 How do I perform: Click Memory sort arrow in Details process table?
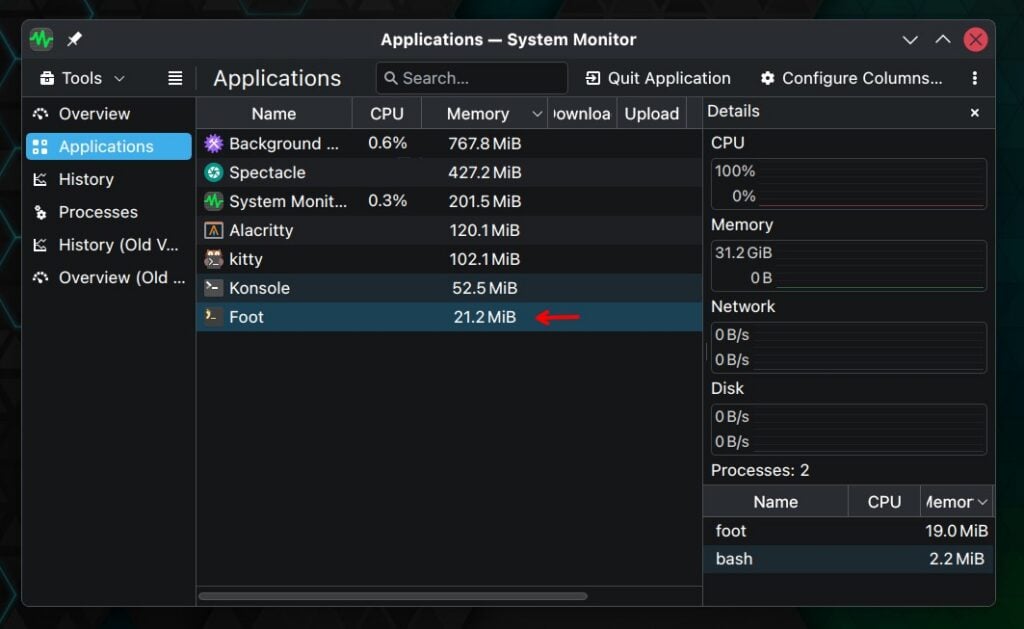click(982, 502)
